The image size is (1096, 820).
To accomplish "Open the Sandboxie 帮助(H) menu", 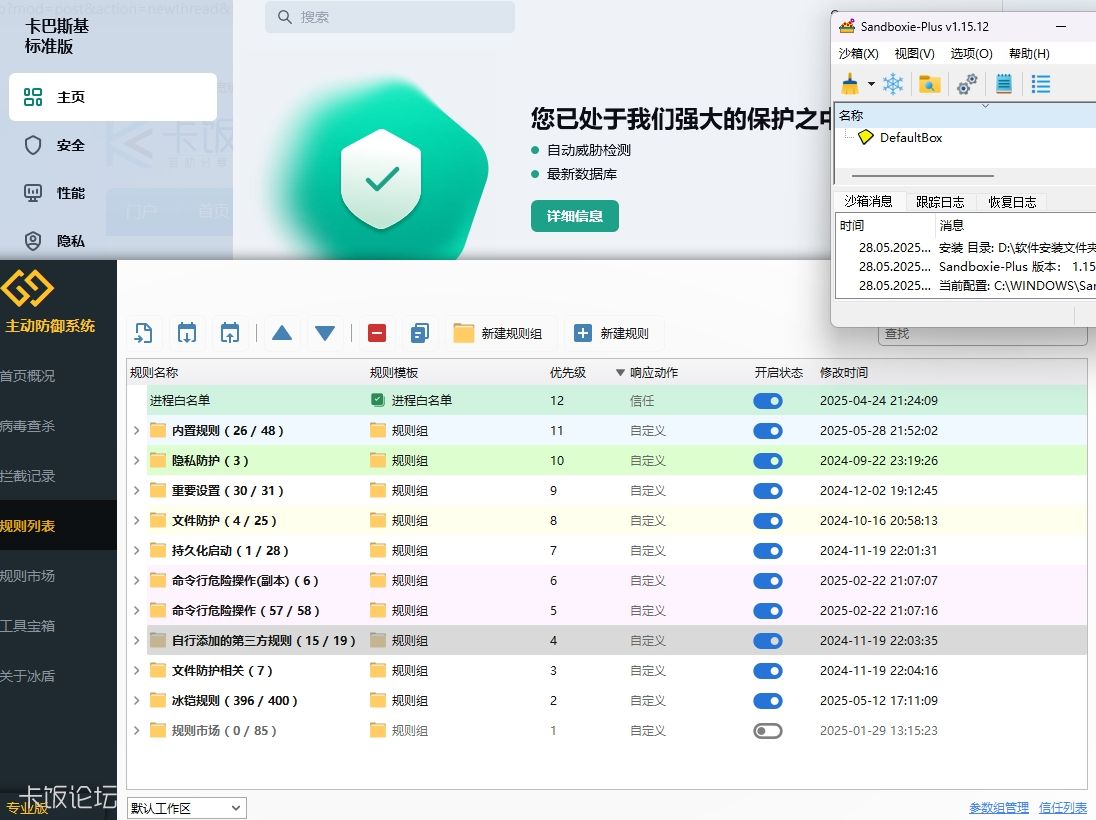I will point(1029,54).
